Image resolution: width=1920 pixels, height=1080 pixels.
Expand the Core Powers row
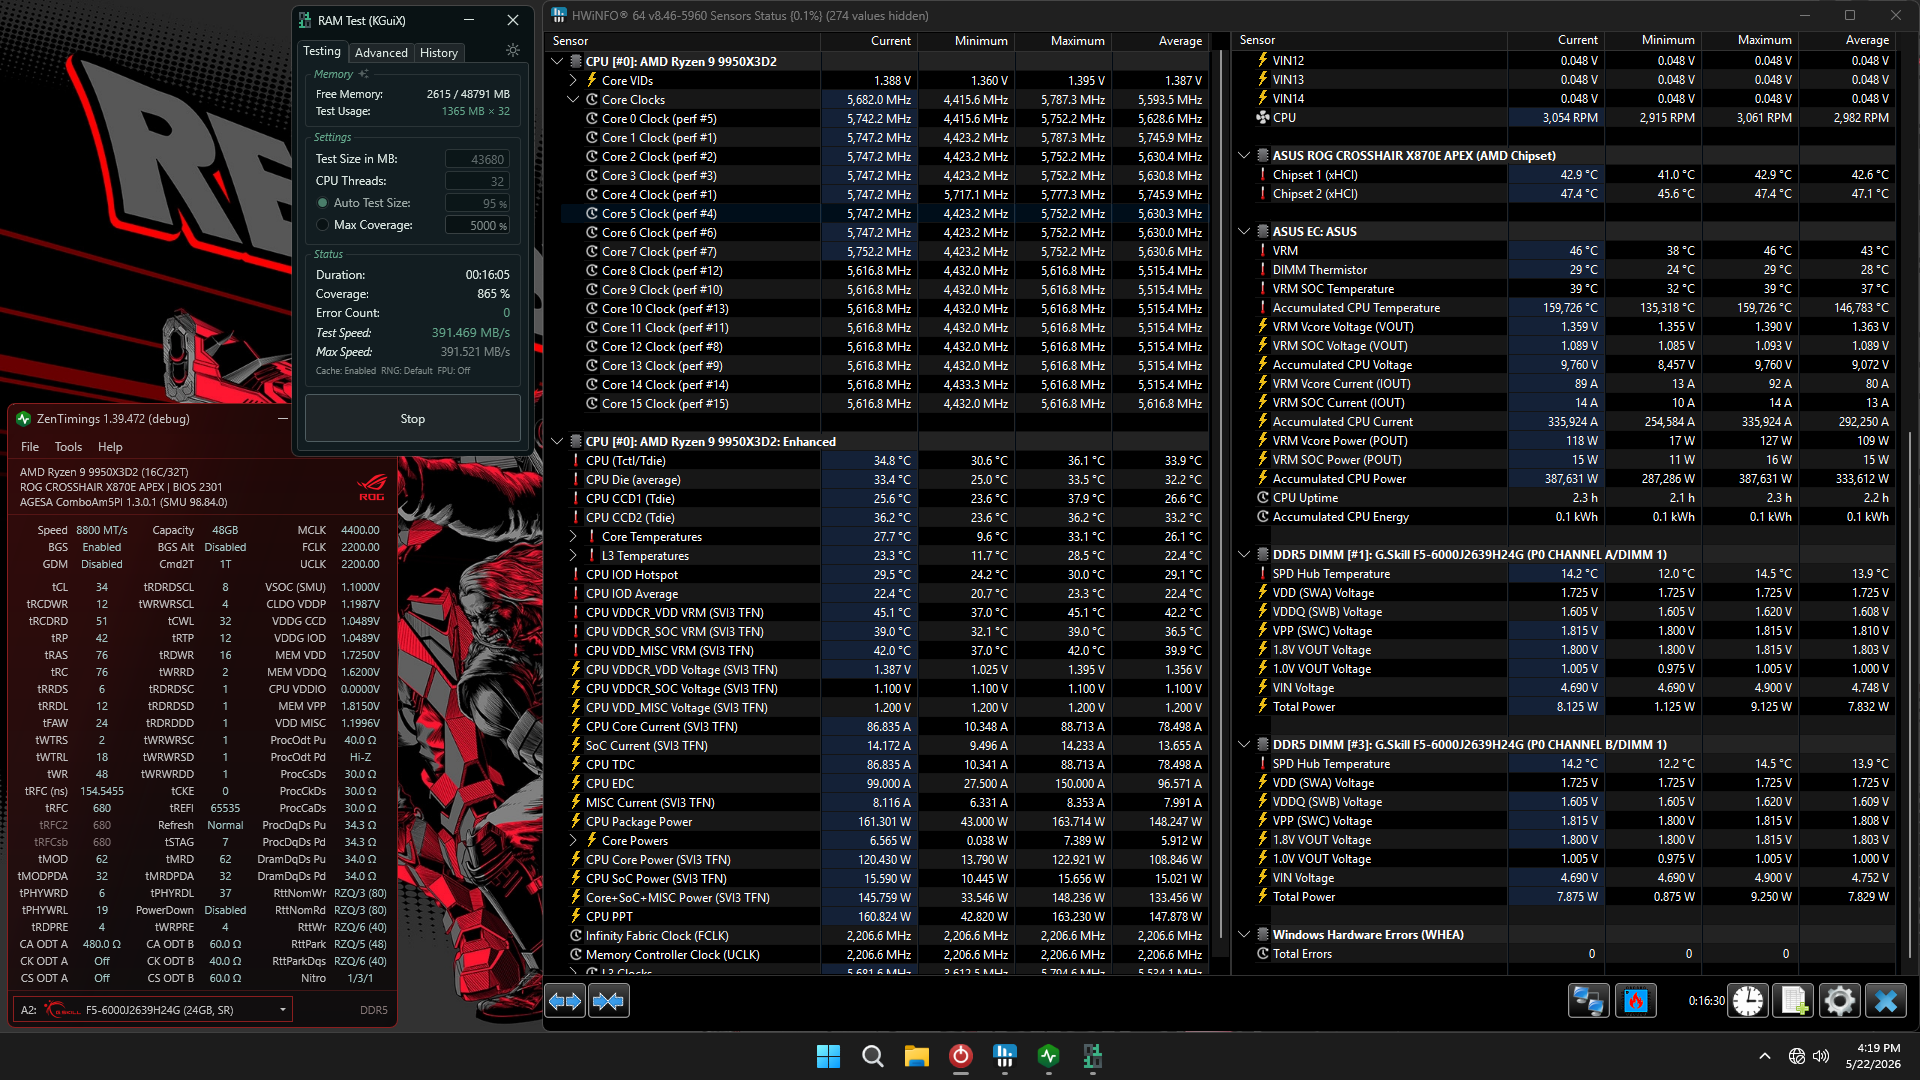[x=574, y=841]
